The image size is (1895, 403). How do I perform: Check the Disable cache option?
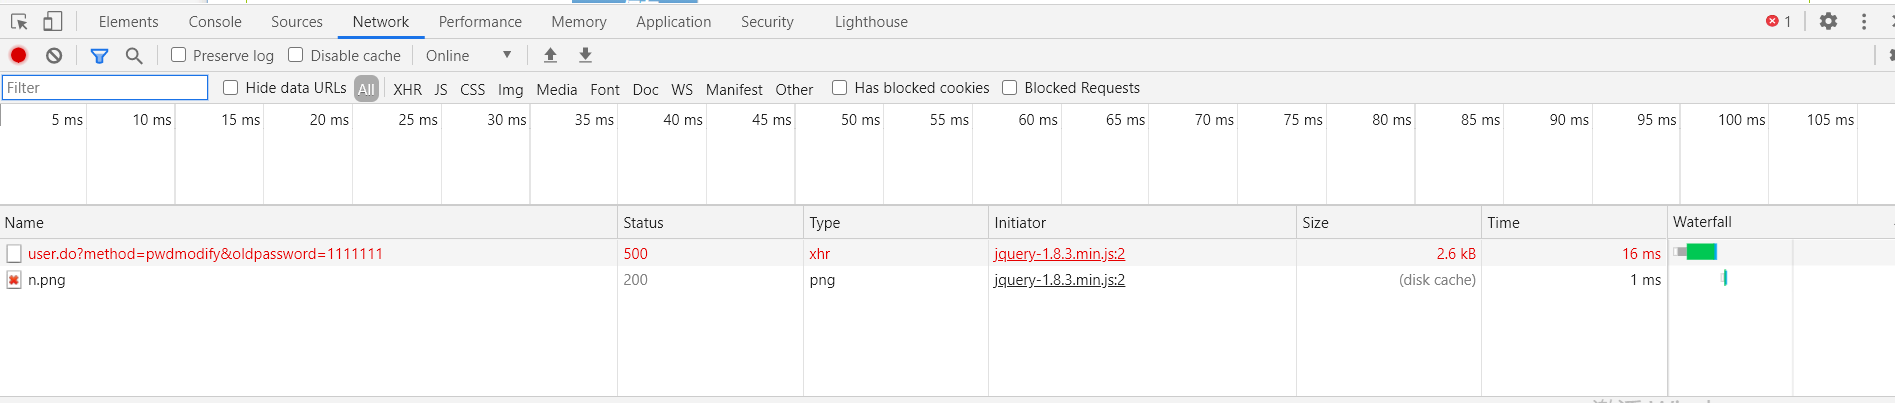pos(296,55)
